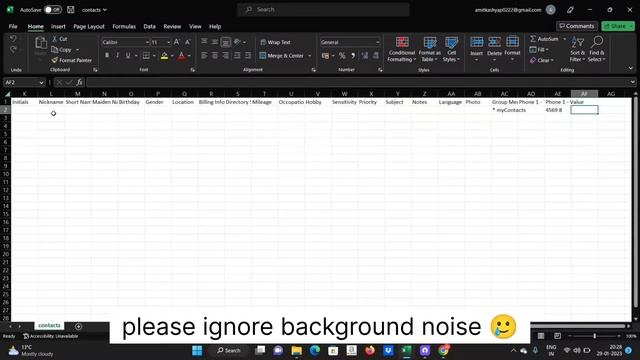The height and width of the screenshot is (360, 640).
Task: Click the Paste clipboard icon
Action: [x=40, y=43]
